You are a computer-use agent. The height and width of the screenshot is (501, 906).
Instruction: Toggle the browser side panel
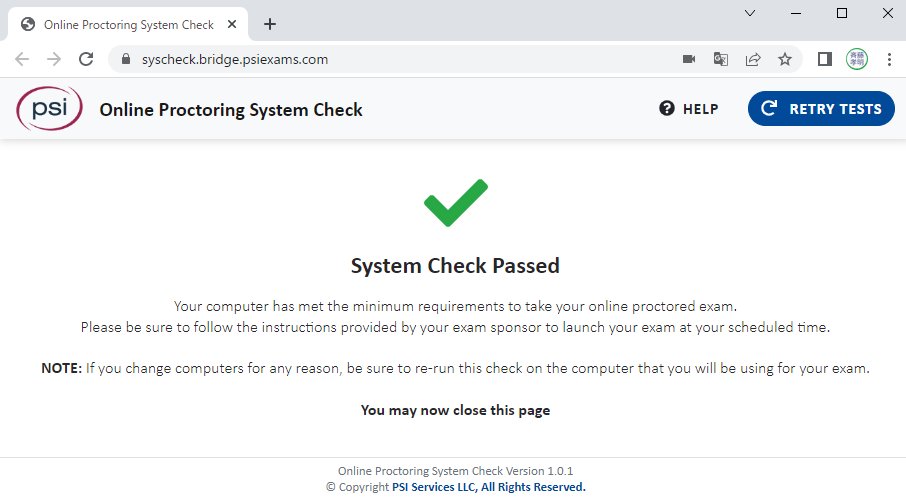(825, 59)
